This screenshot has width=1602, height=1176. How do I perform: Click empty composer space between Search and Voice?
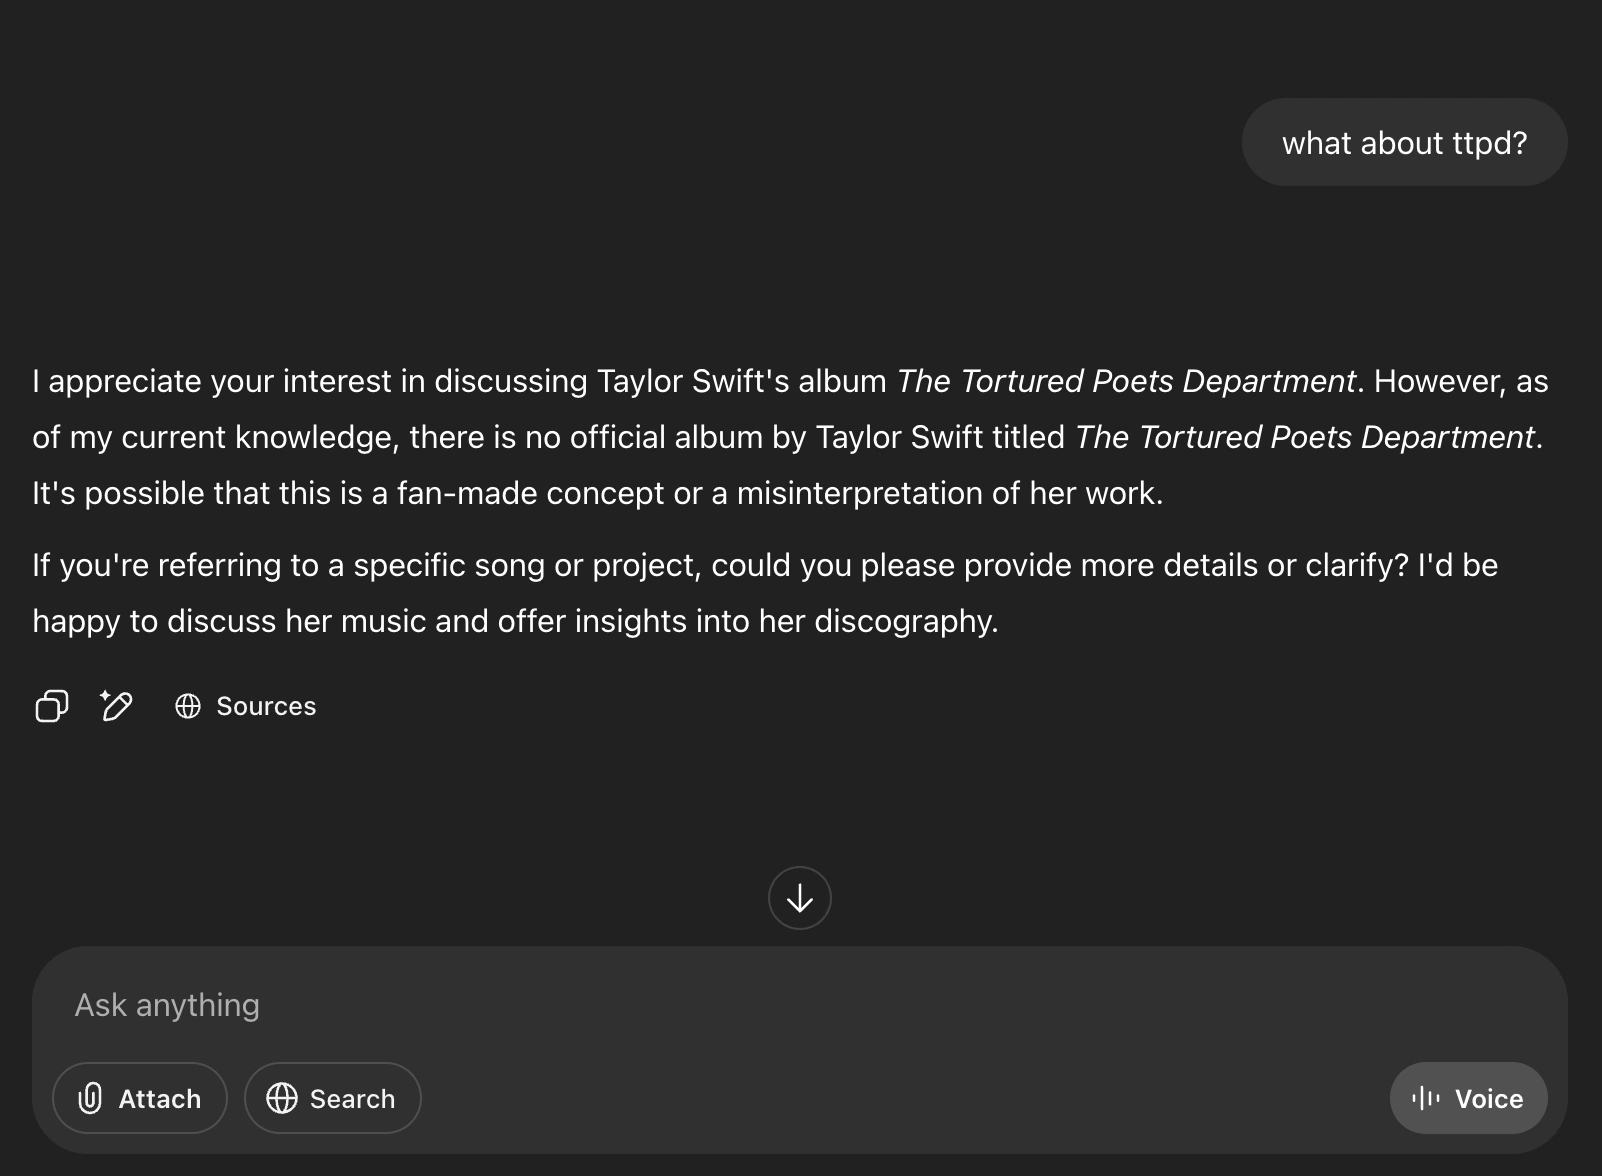pyautogui.click(x=900, y=1098)
